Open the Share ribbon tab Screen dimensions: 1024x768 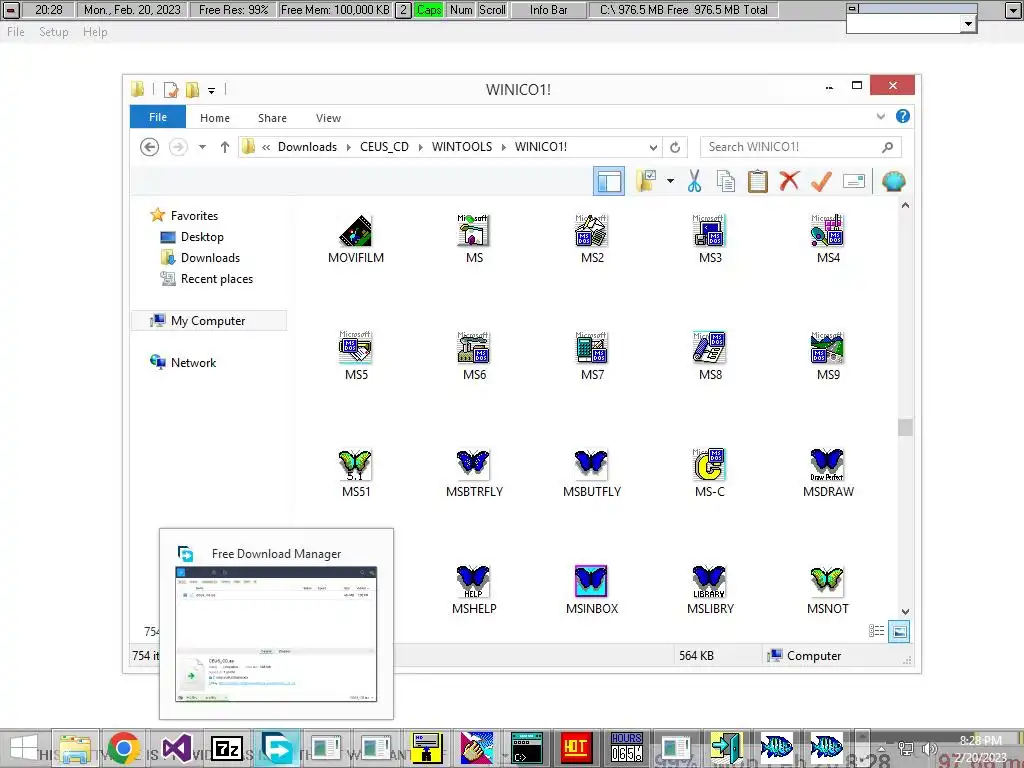click(x=272, y=118)
